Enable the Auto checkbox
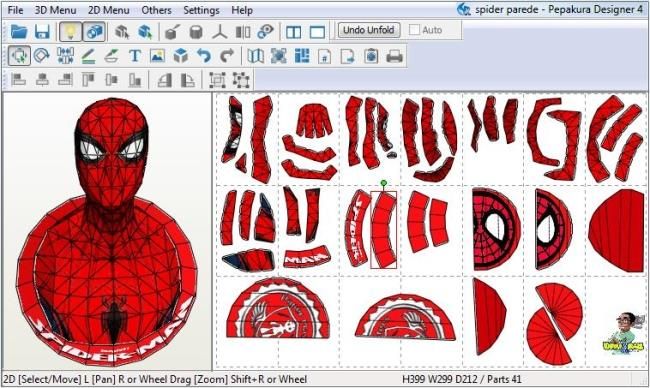The width and height of the screenshot is (650, 388). (x=414, y=30)
